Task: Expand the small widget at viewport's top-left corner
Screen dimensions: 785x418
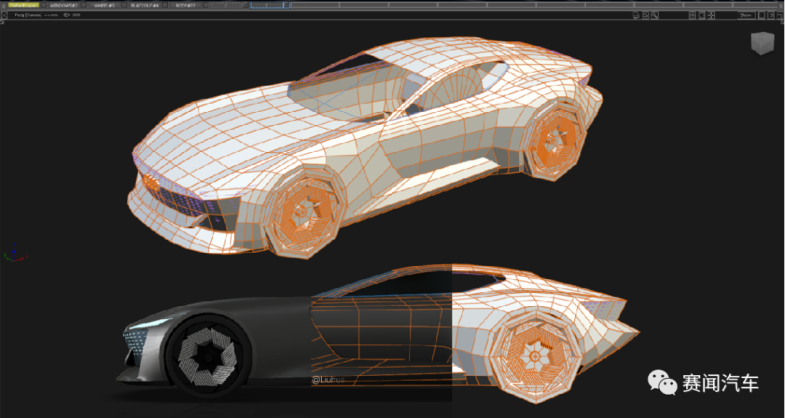Action: [x=4, y=15]
